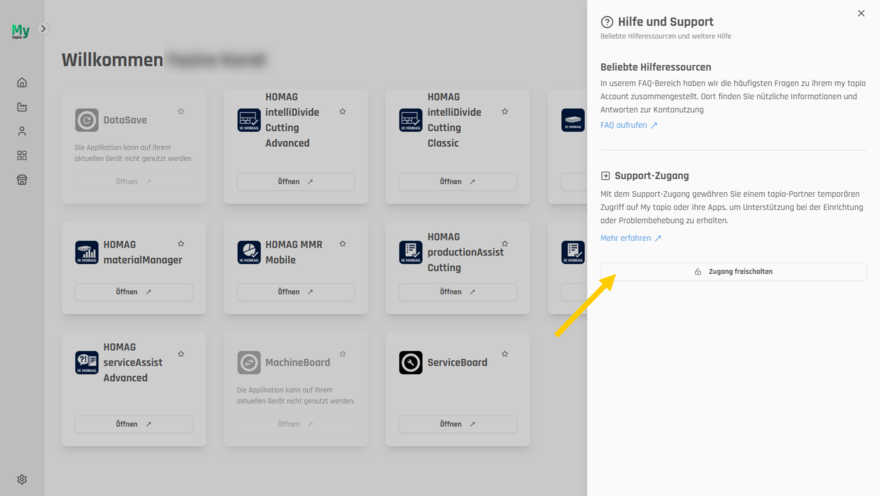Open the FAQ aufrufen link
Viewport: 880px width, 496px height.
(x=629, y=125)
